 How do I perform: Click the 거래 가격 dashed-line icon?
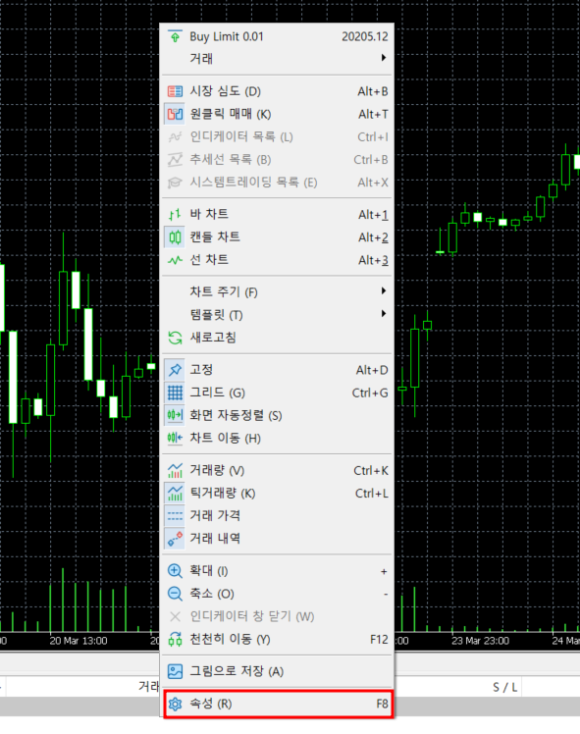[175, 516]
